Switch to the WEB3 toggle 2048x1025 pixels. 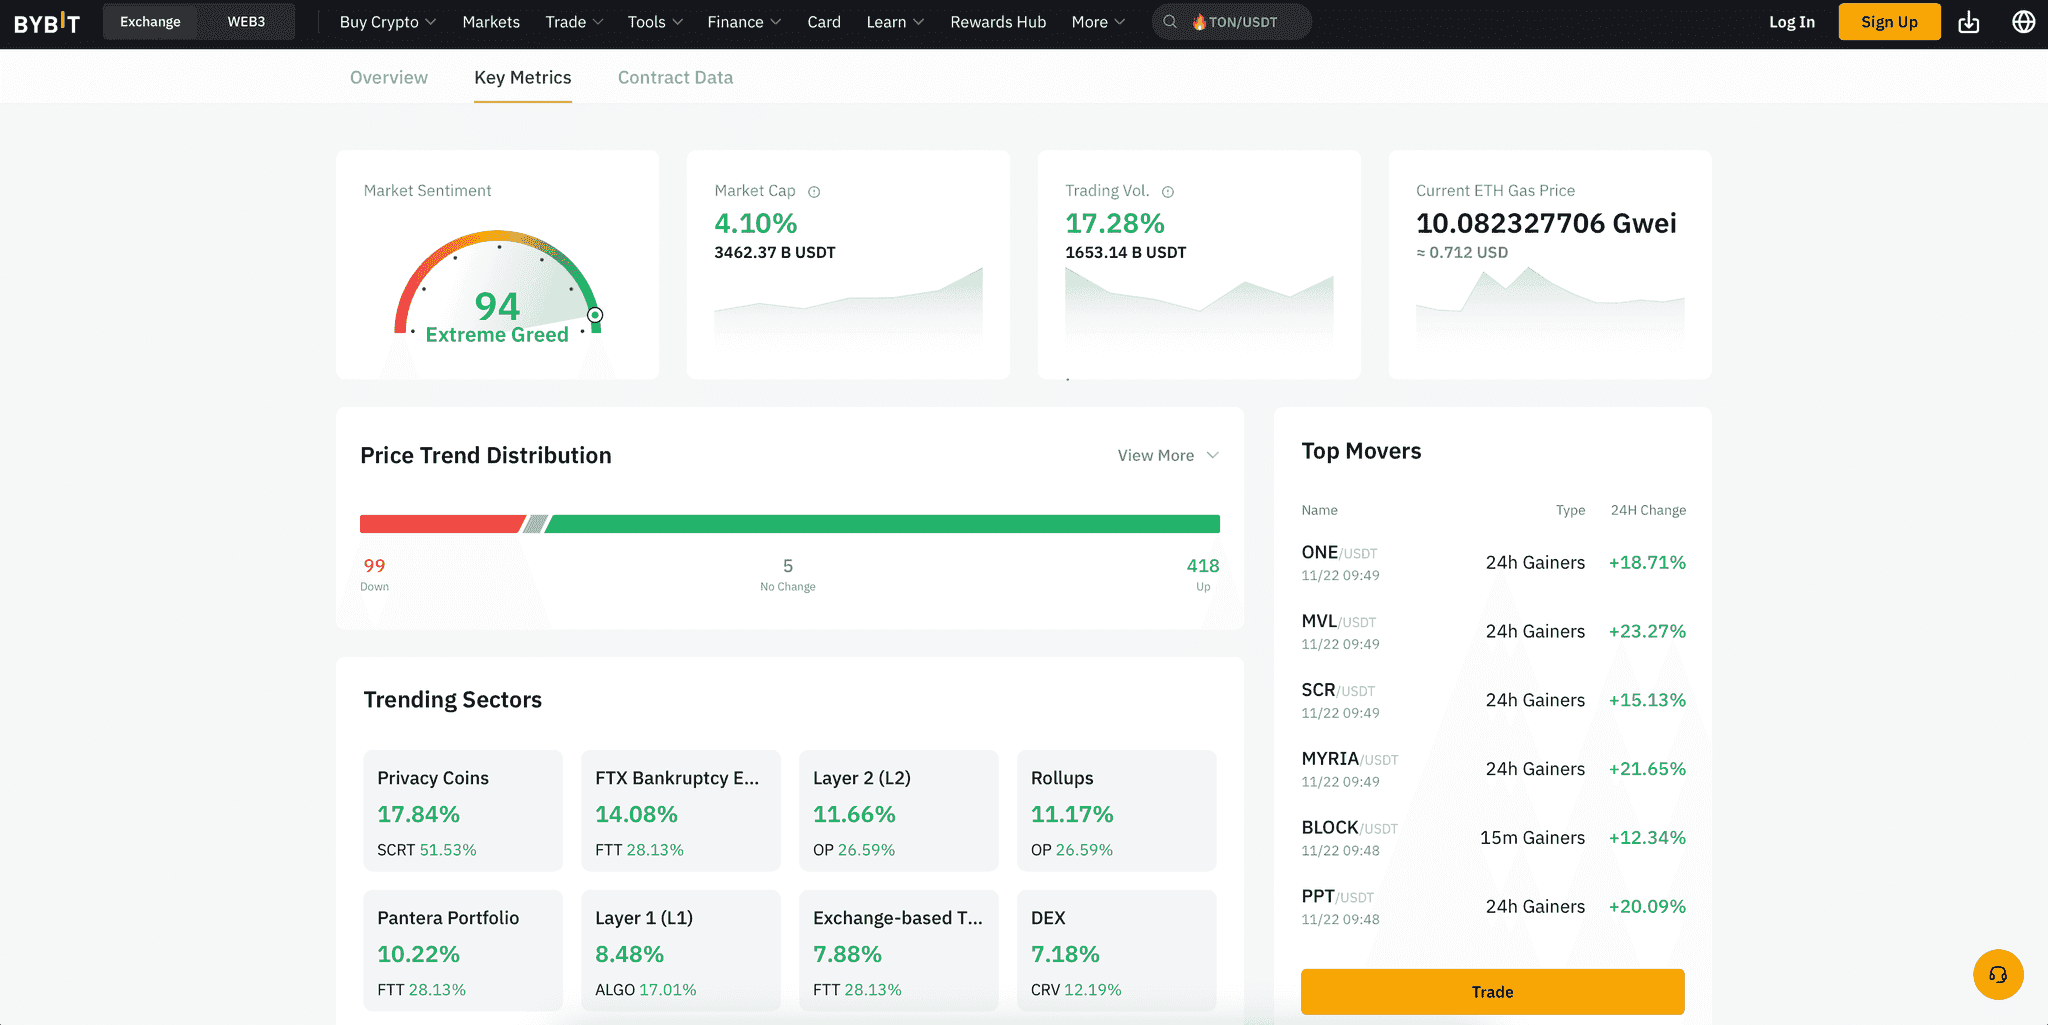point(246,22)
